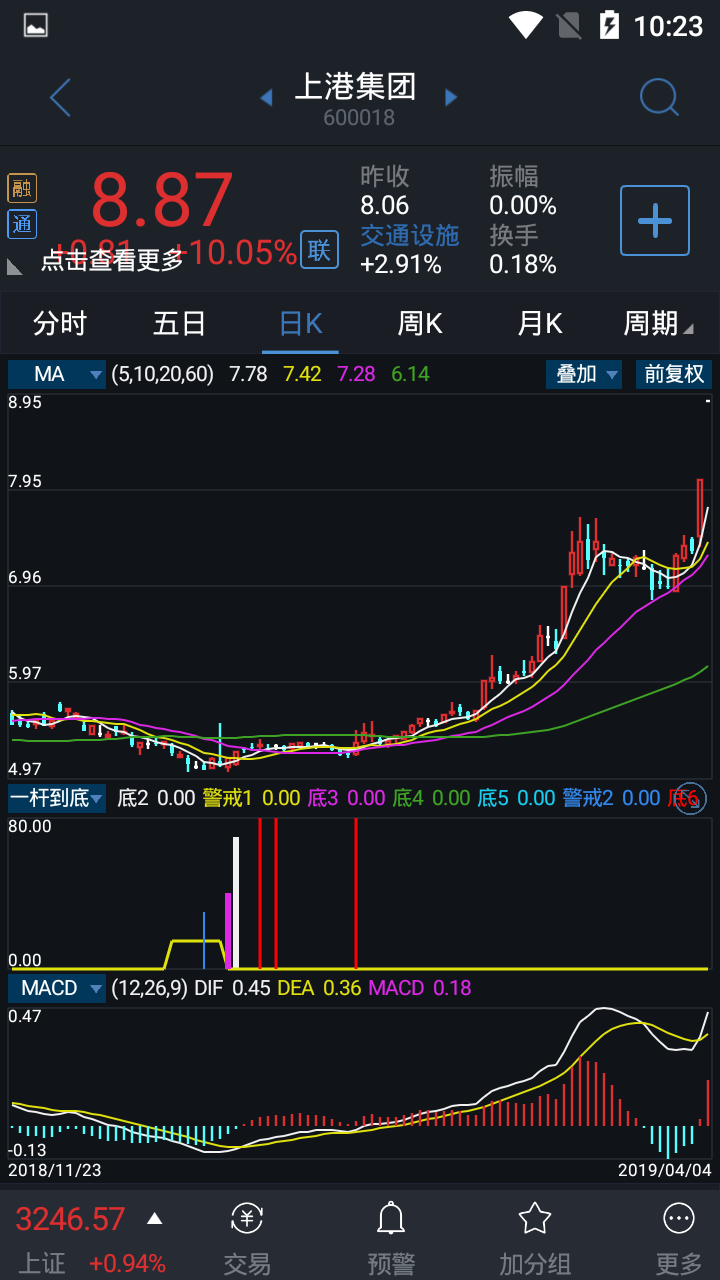Tap the DIF 0.45 readout
Viewport: 720px width, 1280px height.
232,988
